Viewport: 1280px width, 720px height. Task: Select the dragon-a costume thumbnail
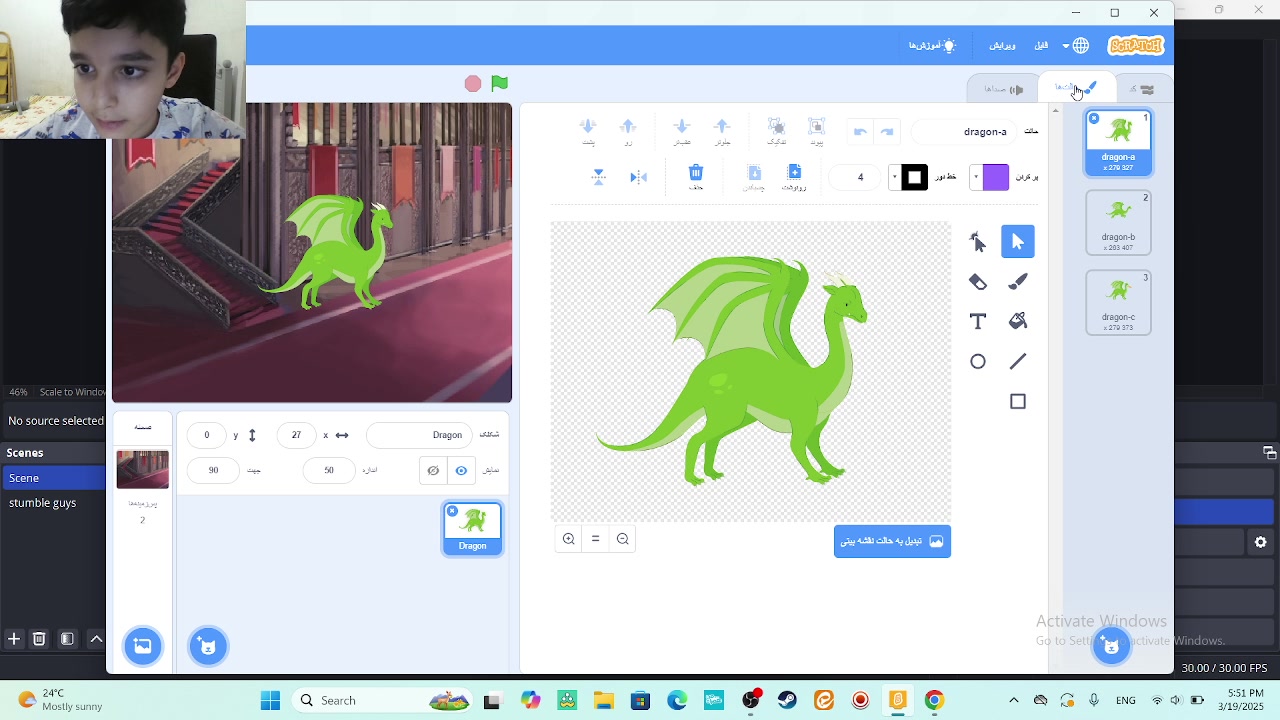pyautogui.click(x=1118, y=142)
